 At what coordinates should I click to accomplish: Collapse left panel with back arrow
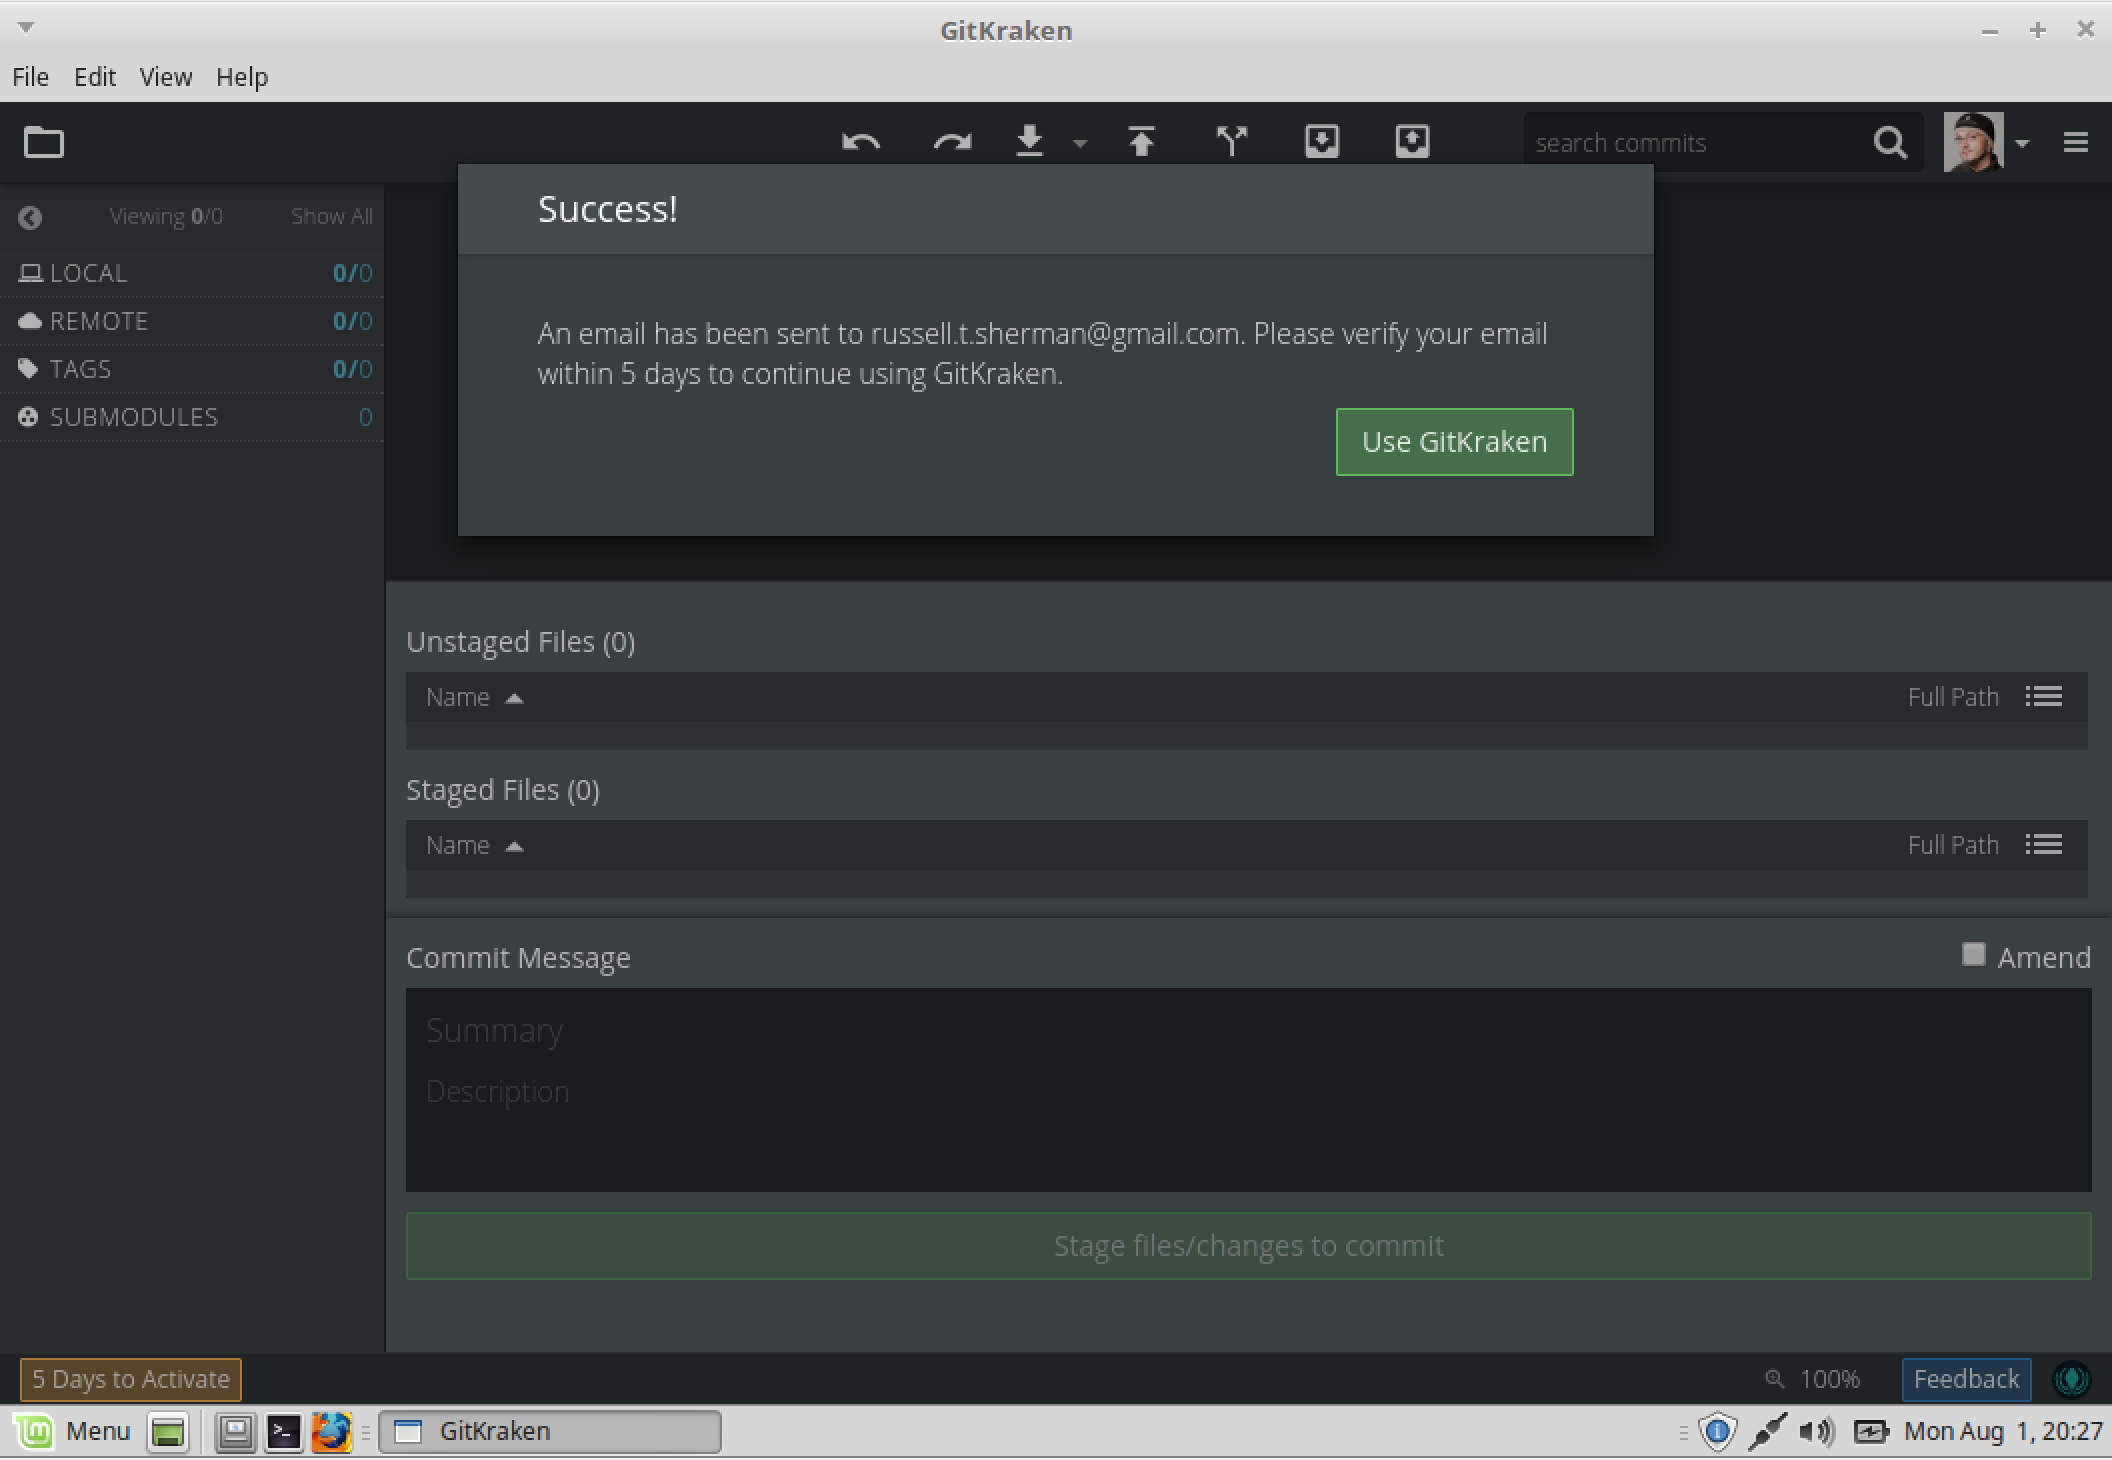point(30,217)
